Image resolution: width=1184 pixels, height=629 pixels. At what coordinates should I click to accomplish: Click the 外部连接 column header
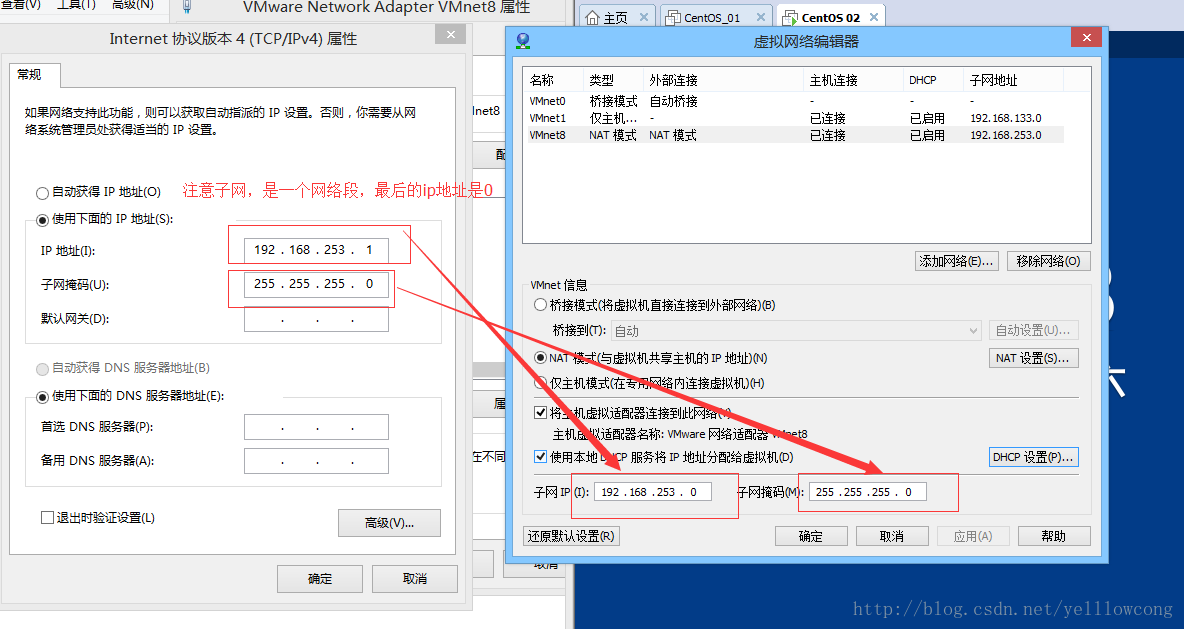click(723, 80)
